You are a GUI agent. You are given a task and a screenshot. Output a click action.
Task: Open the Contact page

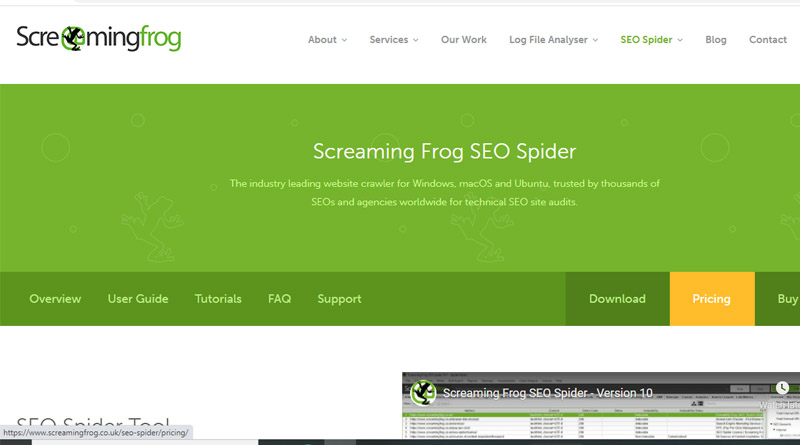[768, 40]
